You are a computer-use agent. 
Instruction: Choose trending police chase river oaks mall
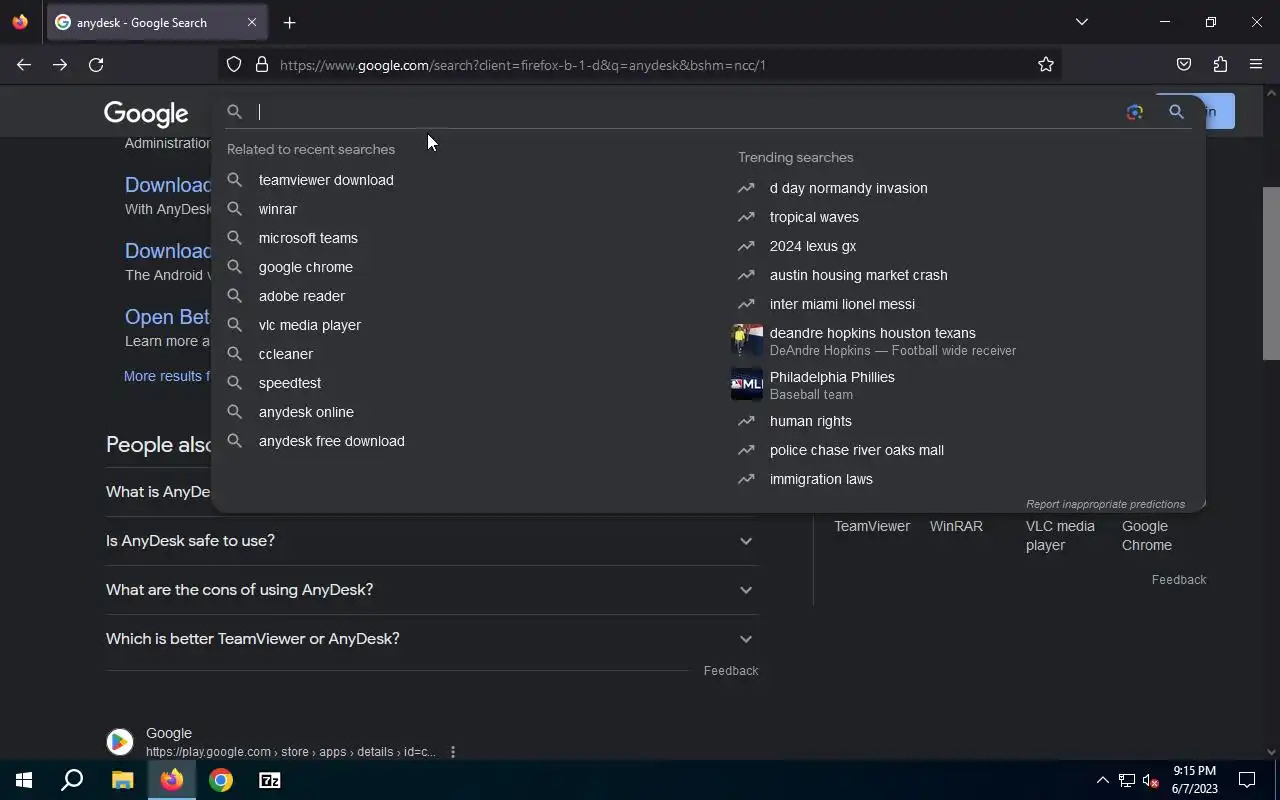click(857, 450)
